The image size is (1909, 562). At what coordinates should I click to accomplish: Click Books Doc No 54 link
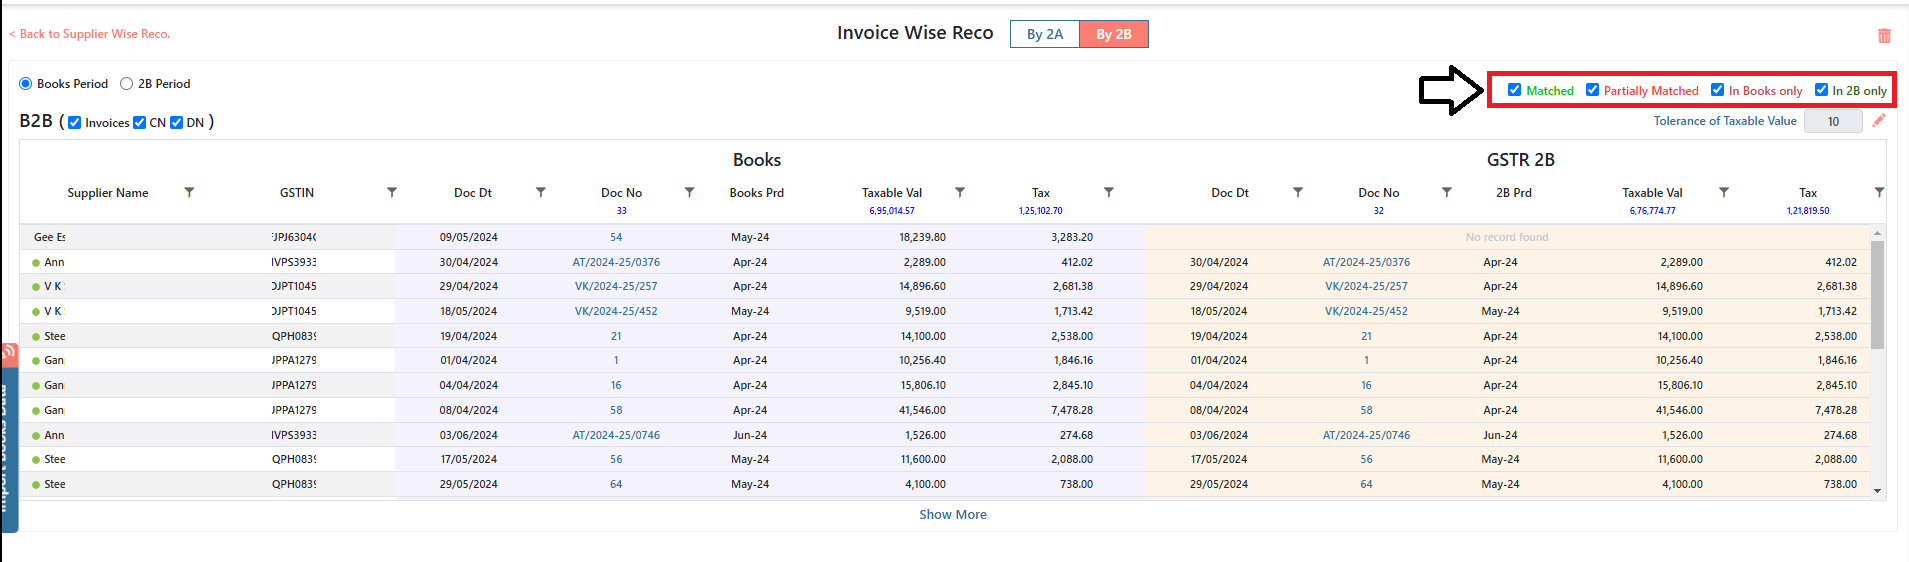click(x=616, y=237)
